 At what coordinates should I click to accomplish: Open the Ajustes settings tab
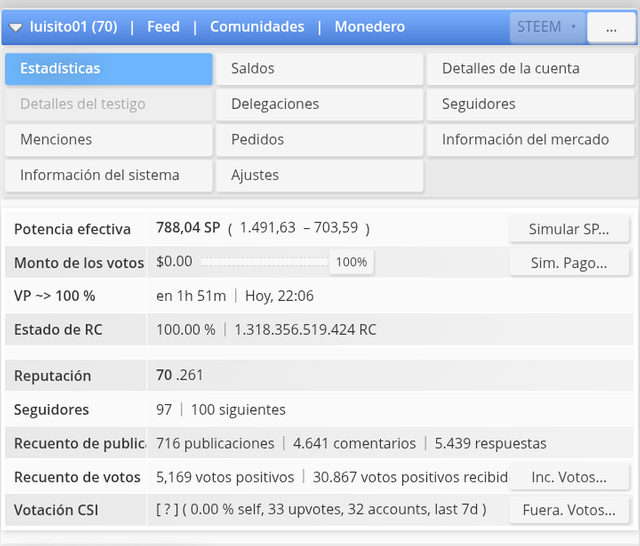pos(320,175)
